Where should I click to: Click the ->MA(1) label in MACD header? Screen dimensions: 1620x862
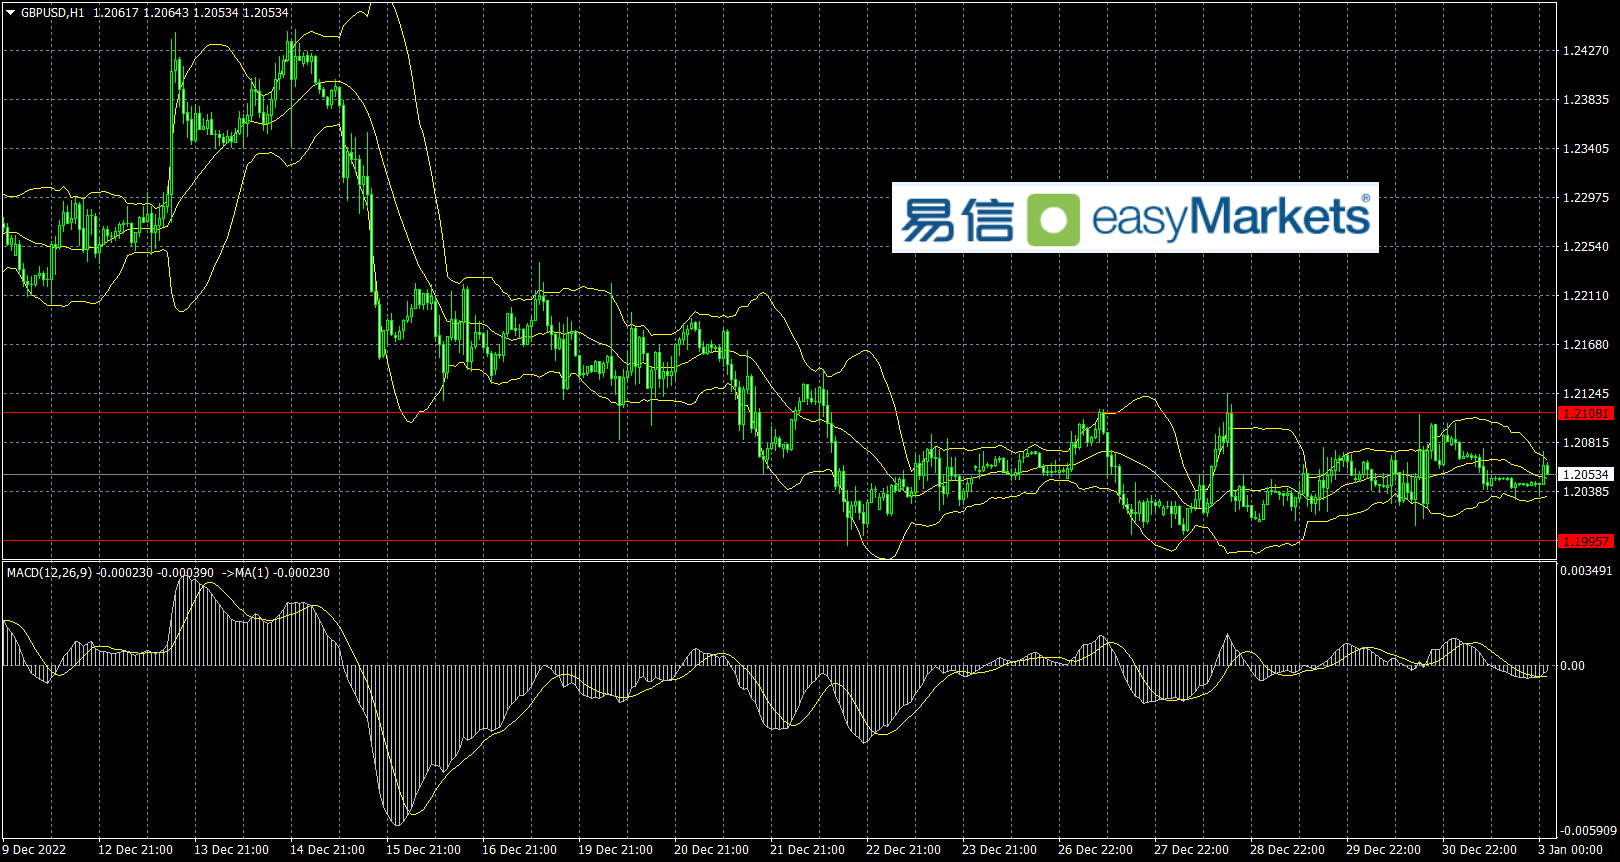pyautogui.click(x=245, y=573)
